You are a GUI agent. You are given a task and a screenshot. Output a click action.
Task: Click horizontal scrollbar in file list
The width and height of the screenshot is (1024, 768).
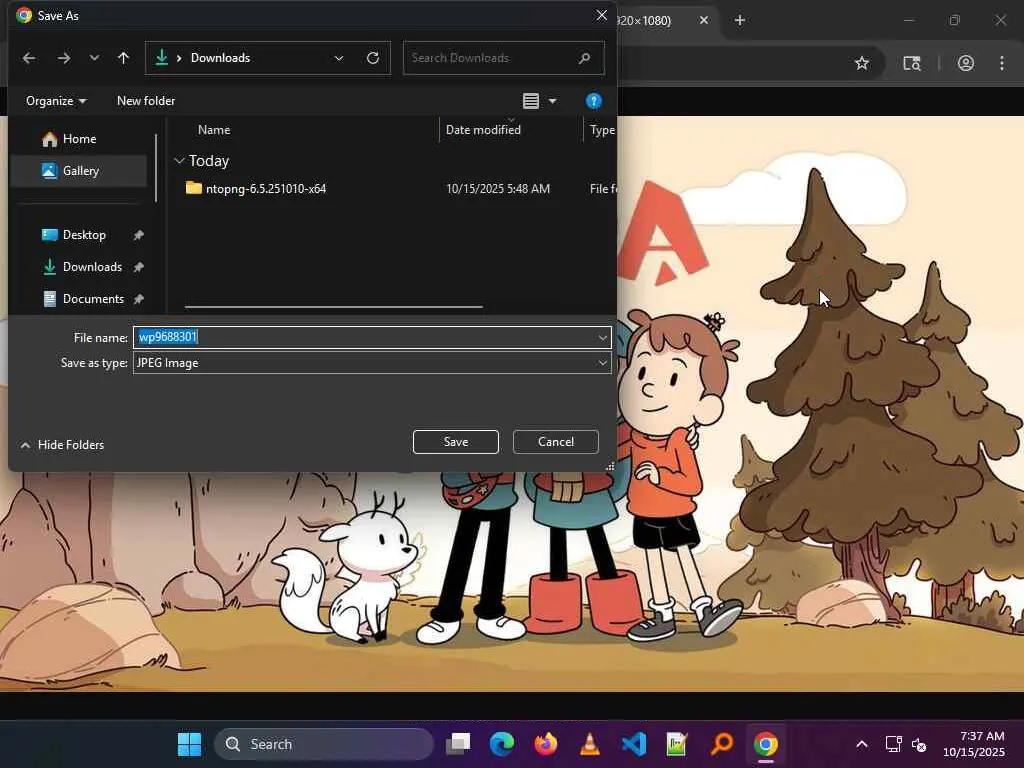coord(334,306)
